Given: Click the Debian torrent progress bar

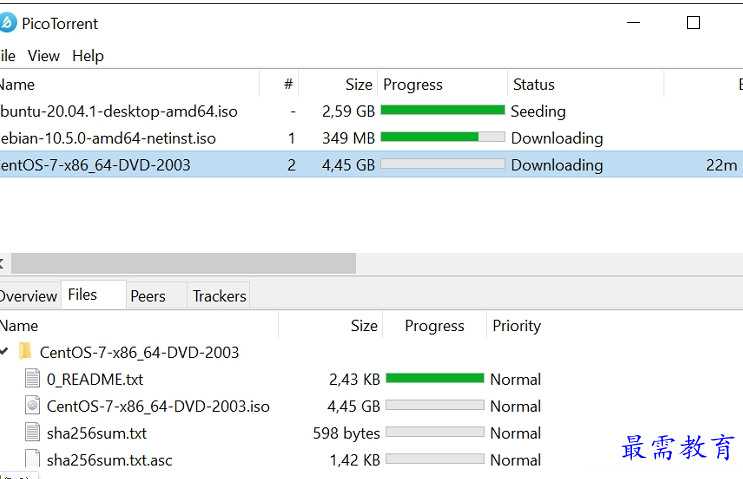Looking at the screenshot, I should (x=443, y=138).
